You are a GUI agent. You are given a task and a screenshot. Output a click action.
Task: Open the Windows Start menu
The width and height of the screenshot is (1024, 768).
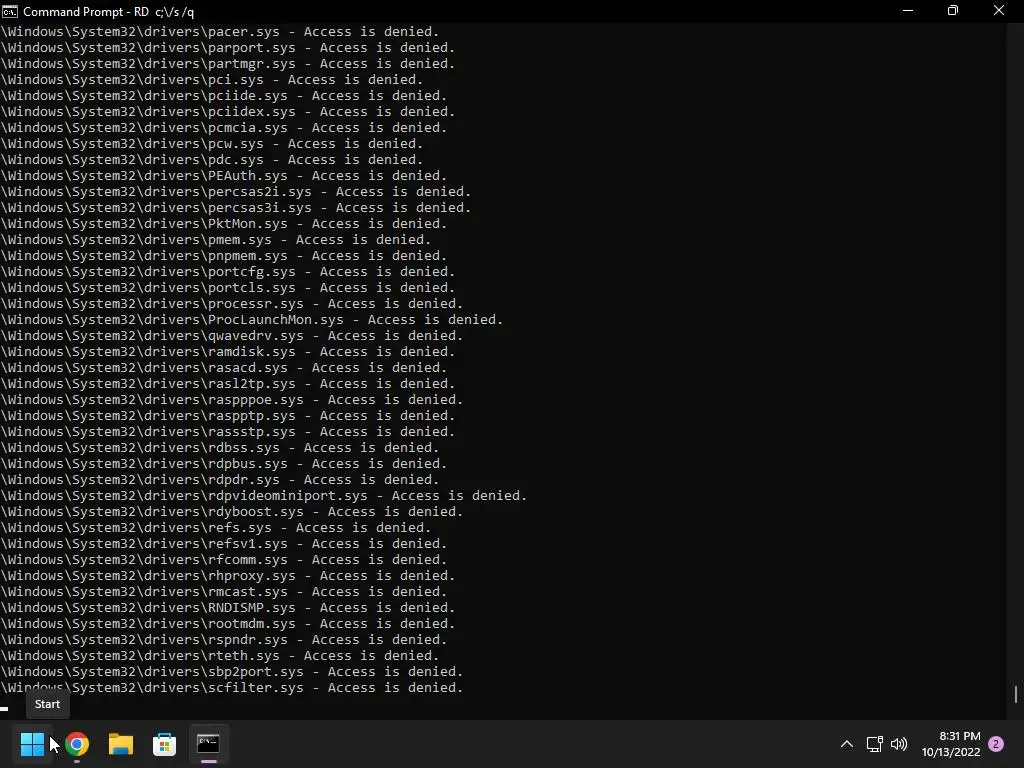coord(32,743)
